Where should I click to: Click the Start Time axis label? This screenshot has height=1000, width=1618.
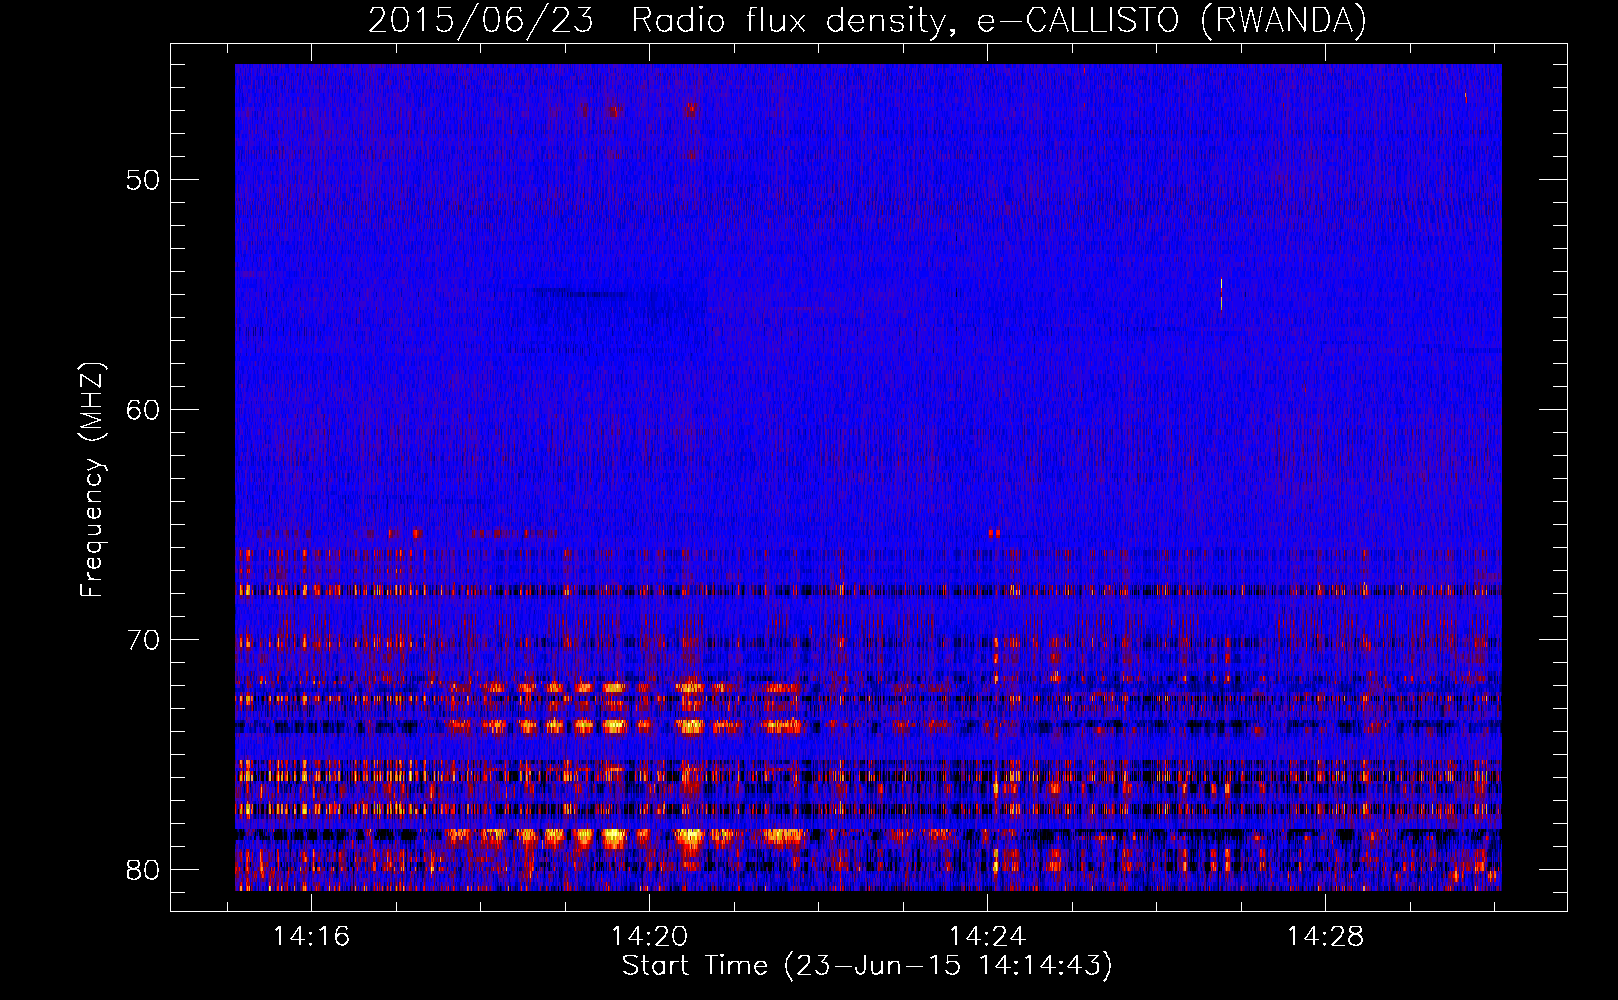point(867,966)
